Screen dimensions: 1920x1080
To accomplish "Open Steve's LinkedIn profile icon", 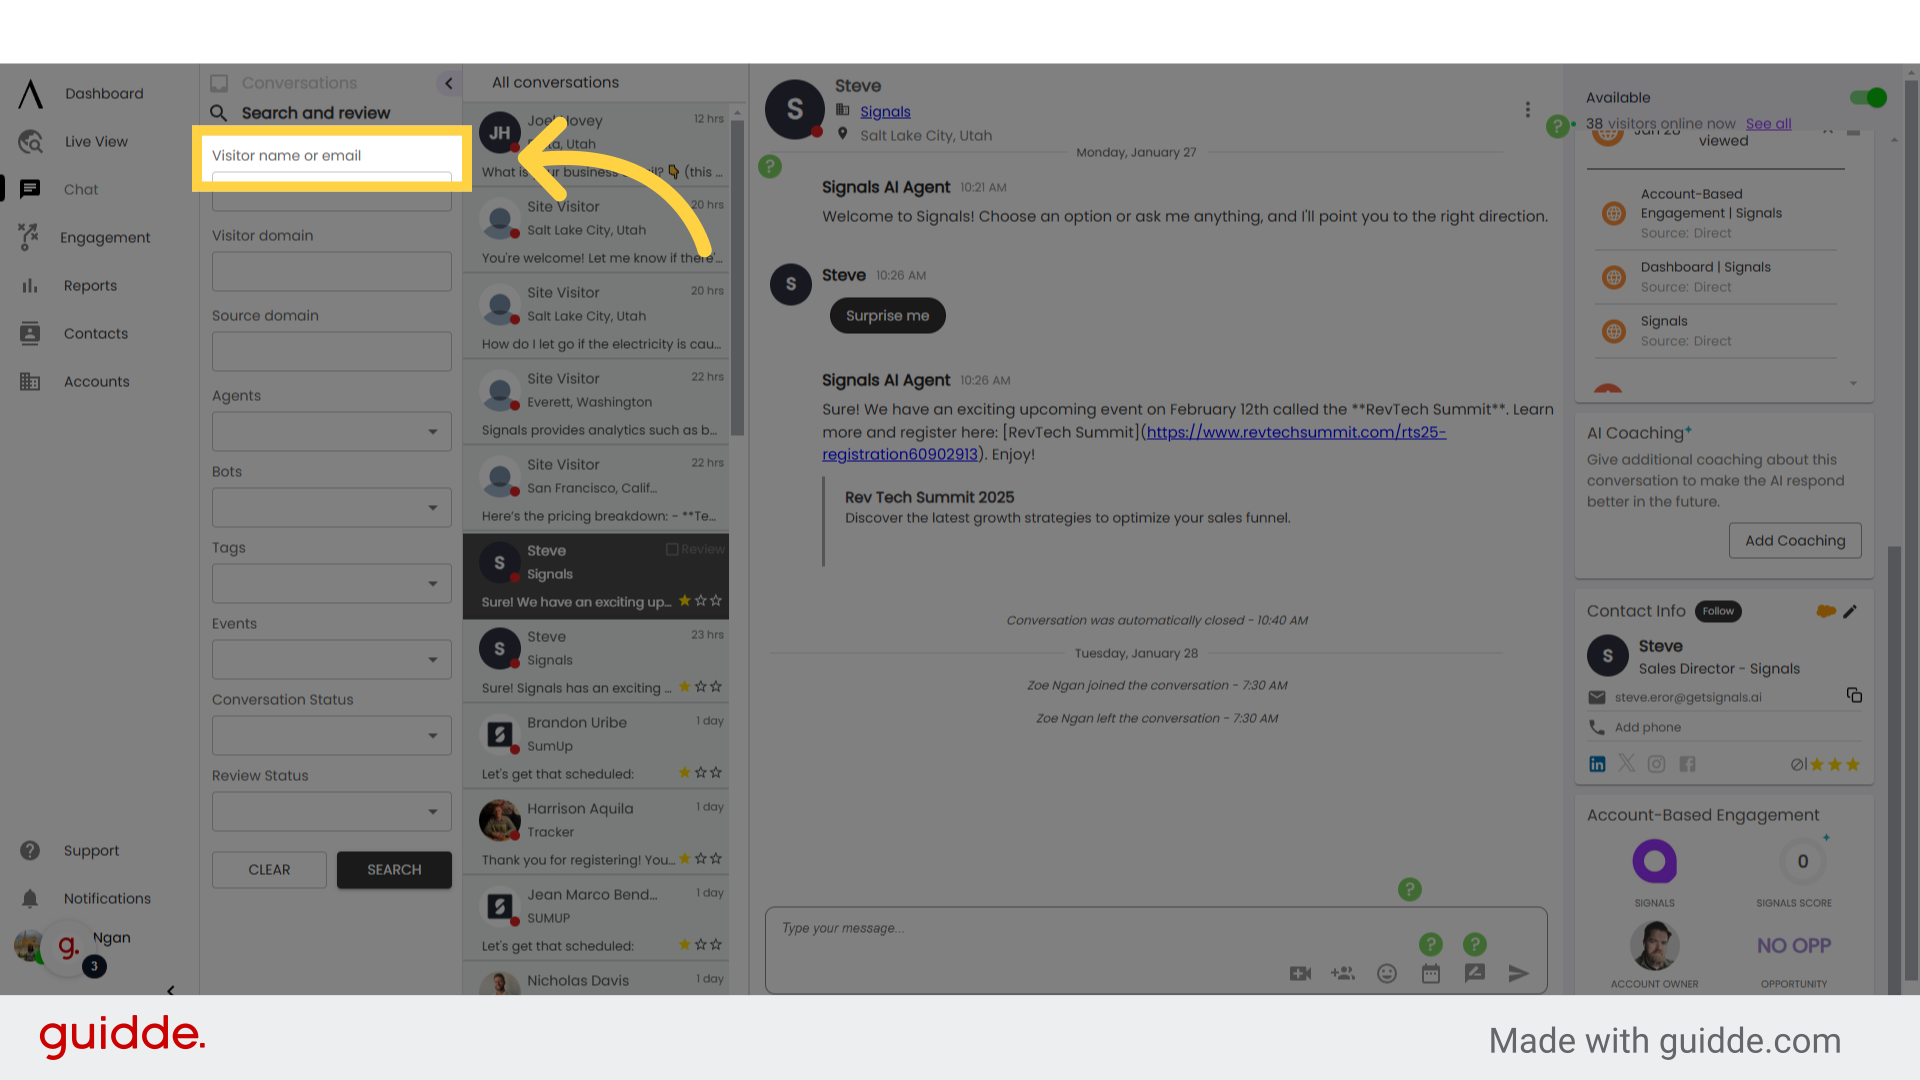I will pyautogui.click(x=1597, y=764).
